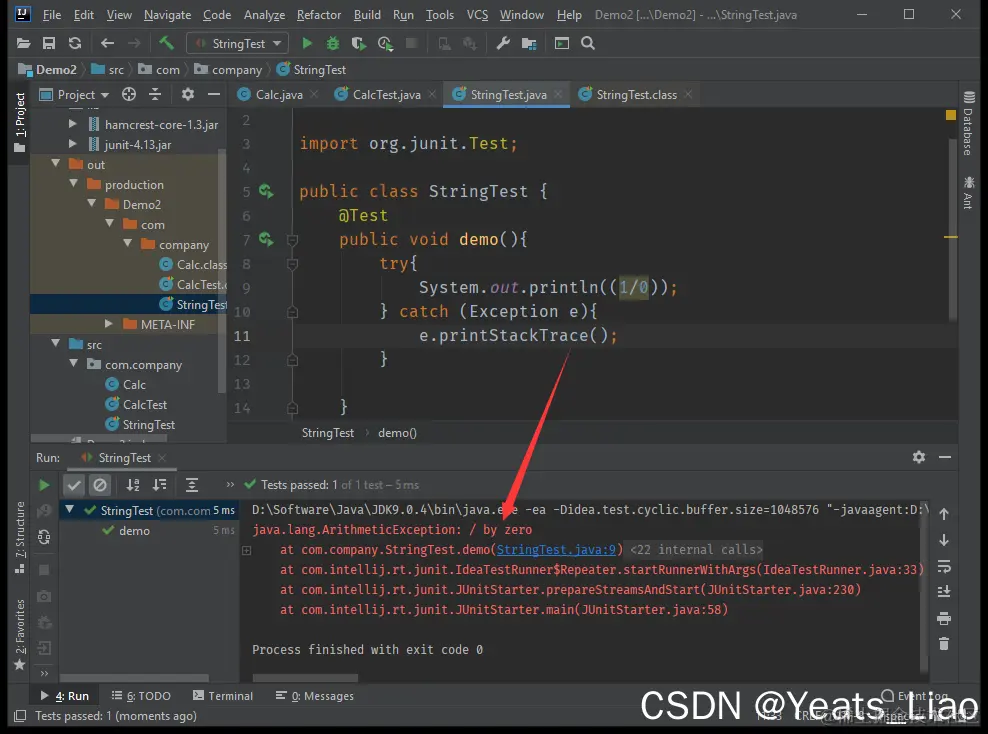Image resolution: width=988 pixels, height=734 pixels.
Task: Close the StringTest run tab
Action: coord(162,458)
